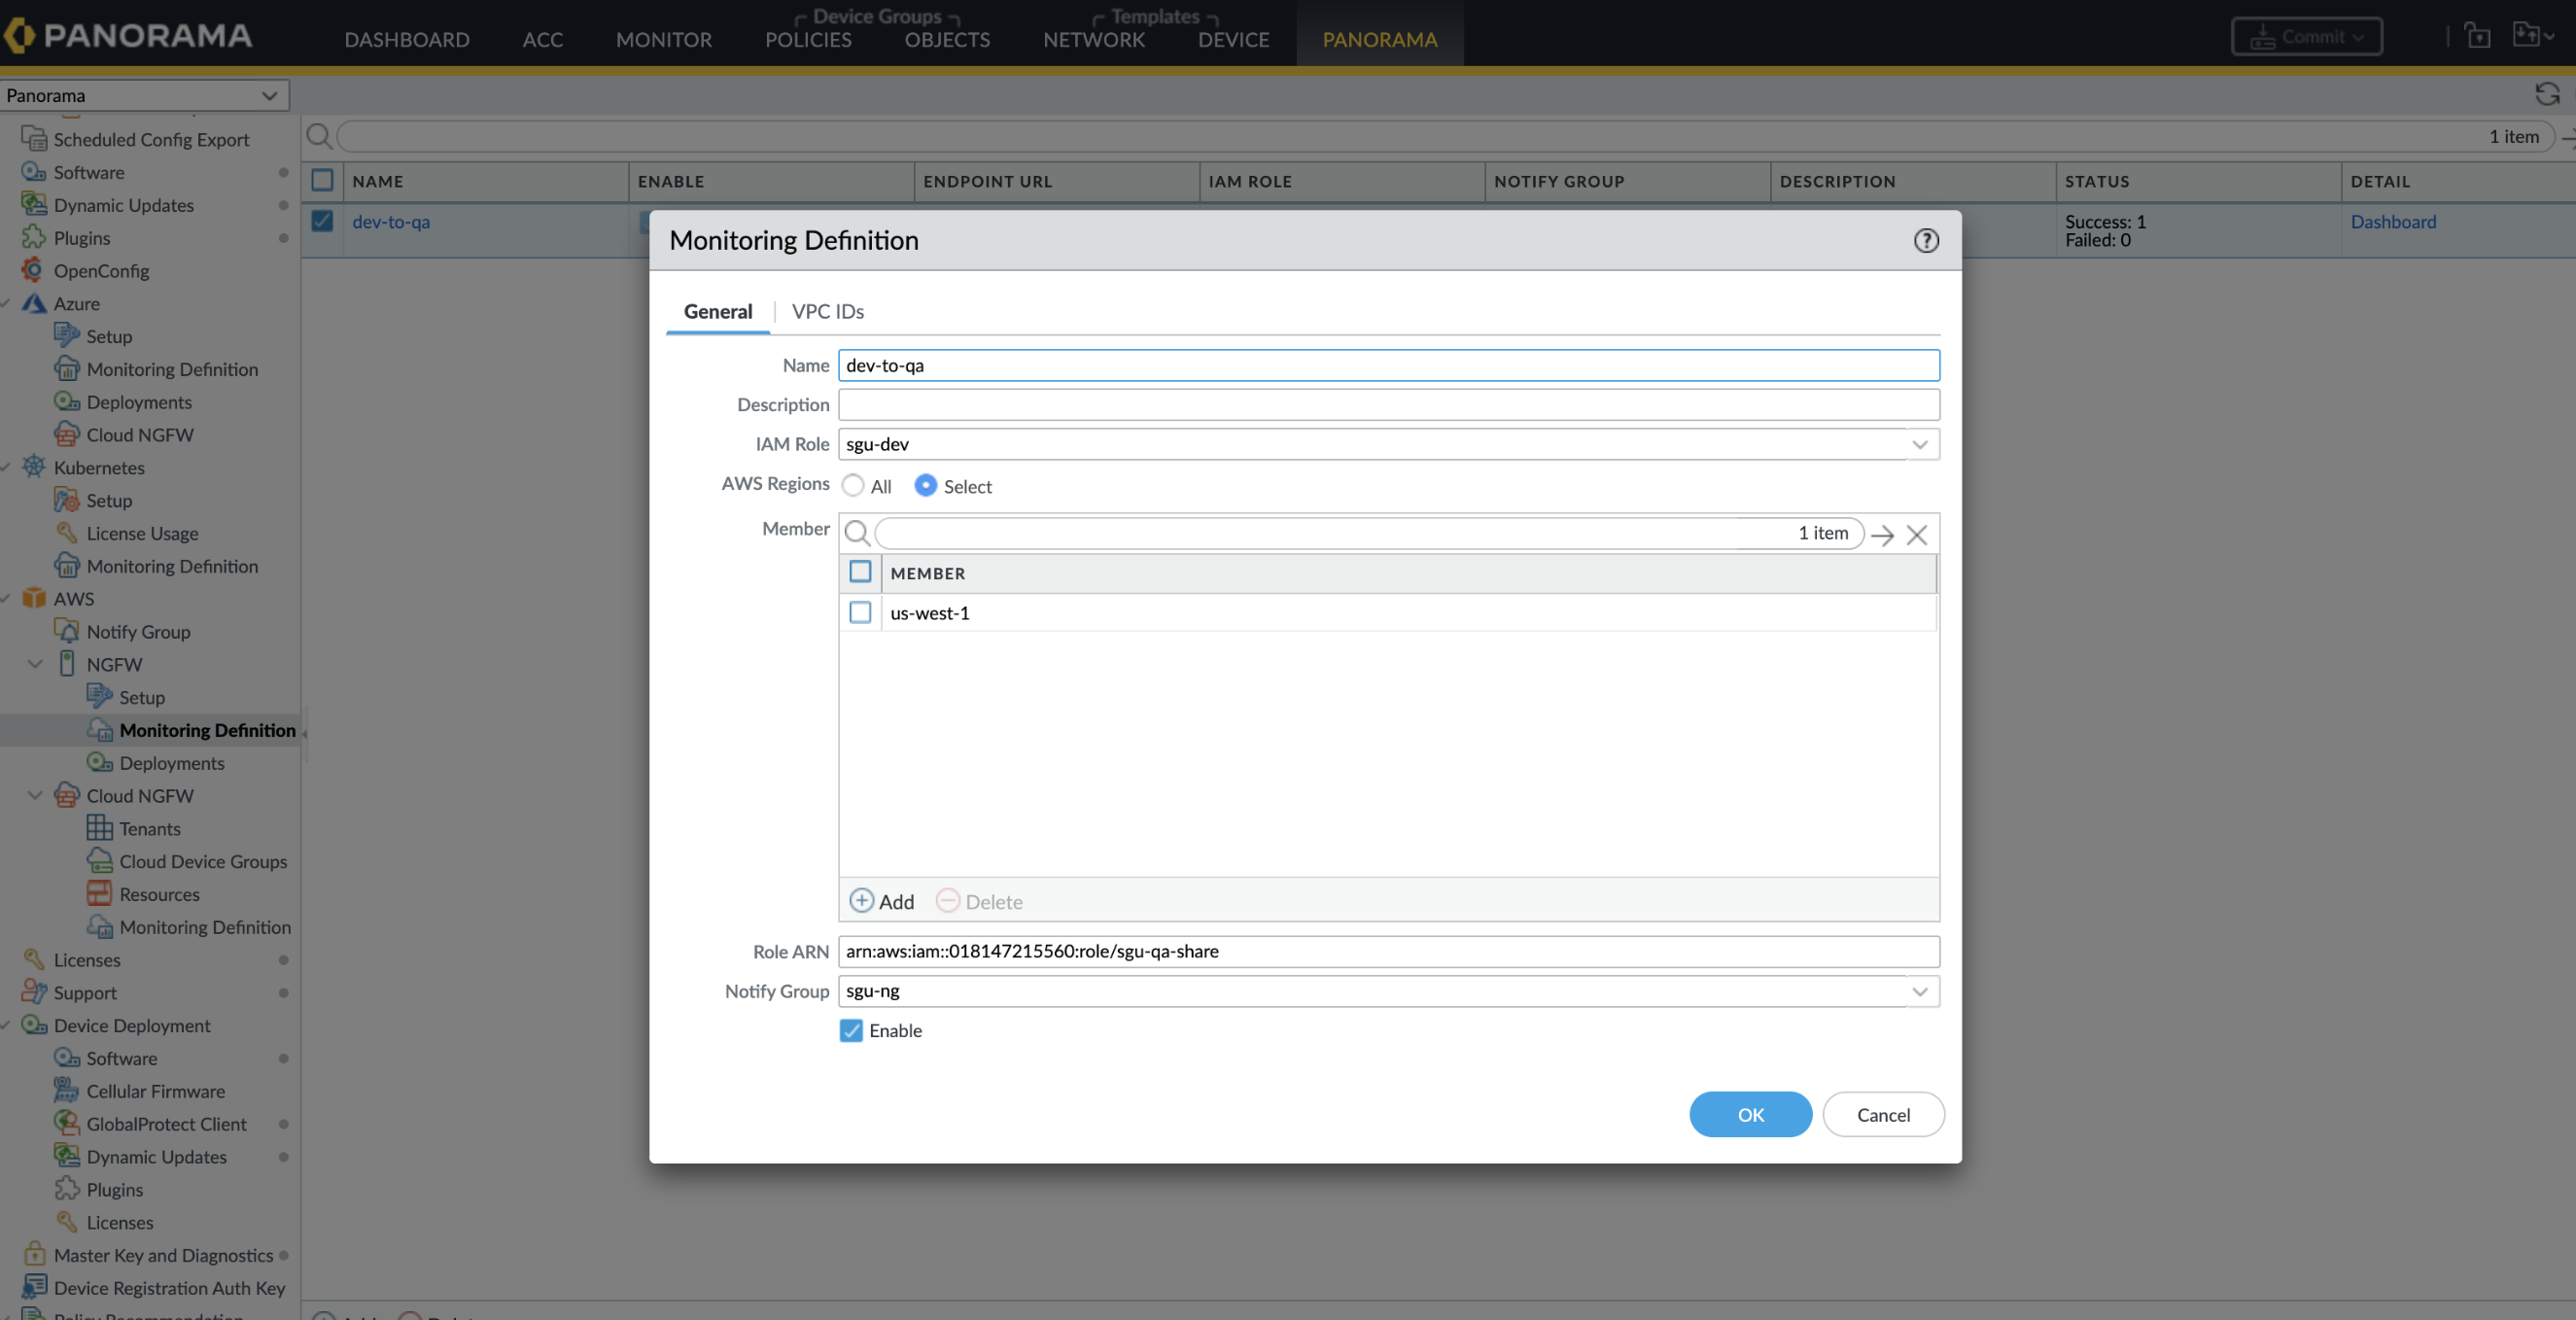2576x1320 pixels.
Task: Click the help question mark icon
Action: (x=1925, y=240)
